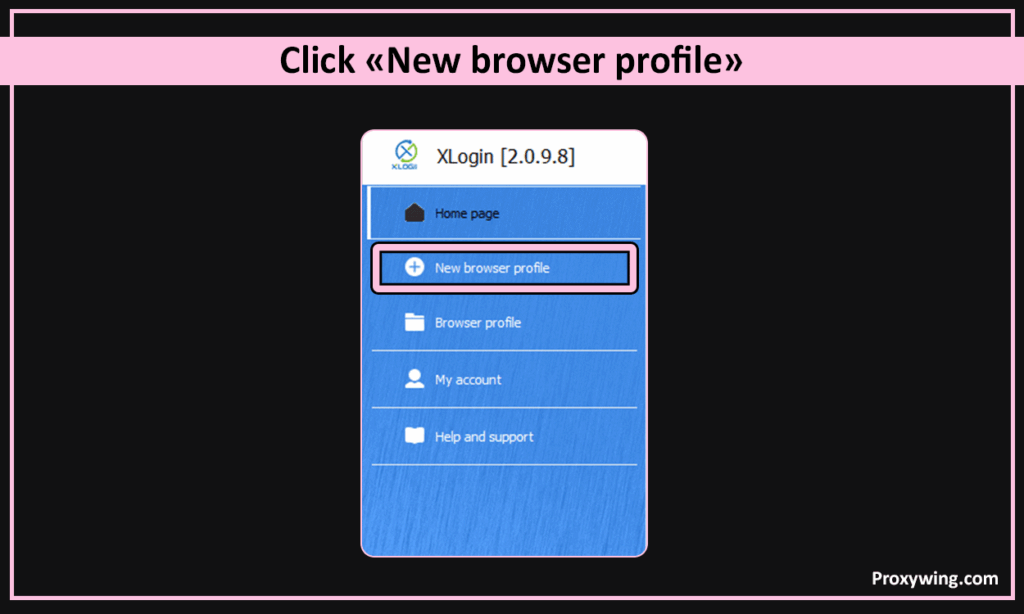Click the XLogin logo icon in the title bar
Image resolution: width=1024 pixels, height=614 pixels.
coord(406,155)
